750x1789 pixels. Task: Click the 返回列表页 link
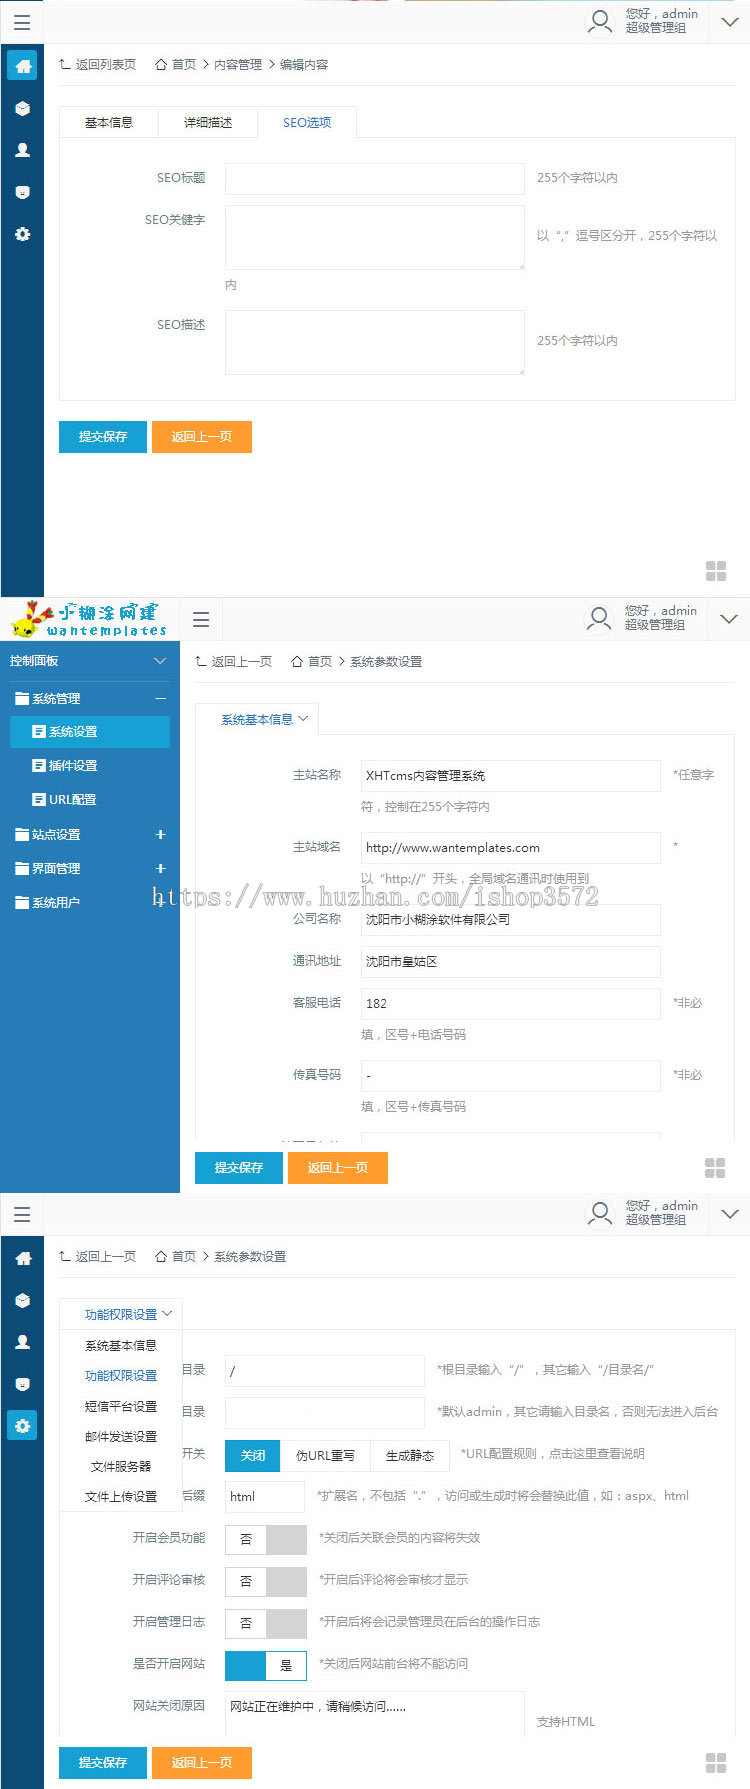(98, 64)
